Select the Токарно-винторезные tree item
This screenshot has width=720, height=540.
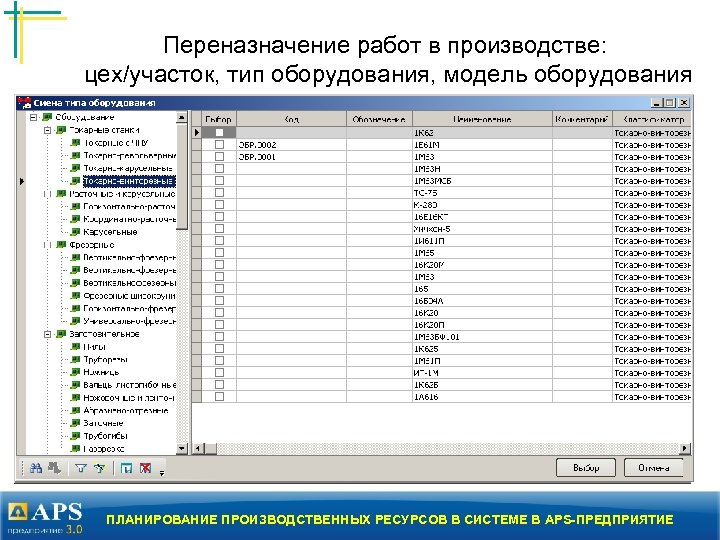[129, 181]
